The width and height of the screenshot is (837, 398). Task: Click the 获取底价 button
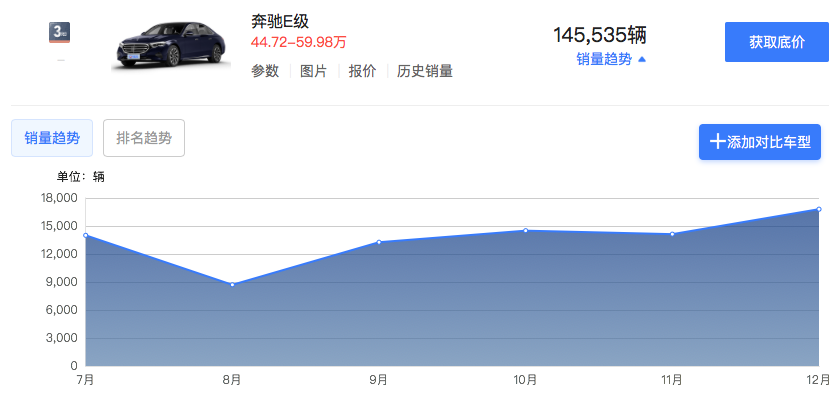click(x=777, y=42)
